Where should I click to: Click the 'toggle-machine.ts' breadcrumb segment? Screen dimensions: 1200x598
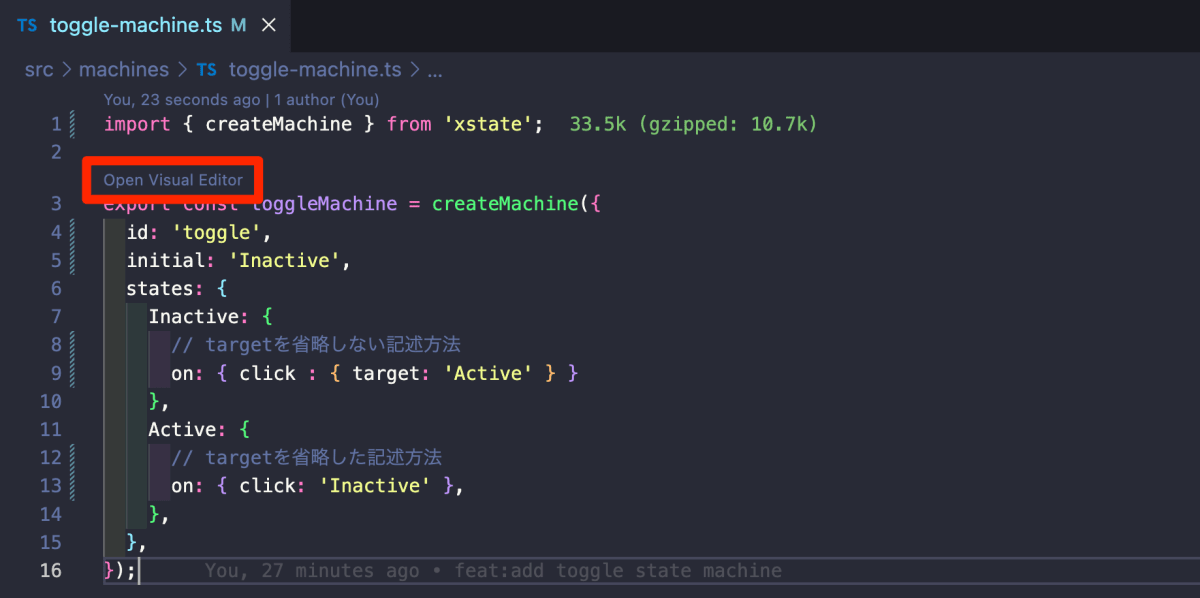pyautogui.click(x=315, y=70)
